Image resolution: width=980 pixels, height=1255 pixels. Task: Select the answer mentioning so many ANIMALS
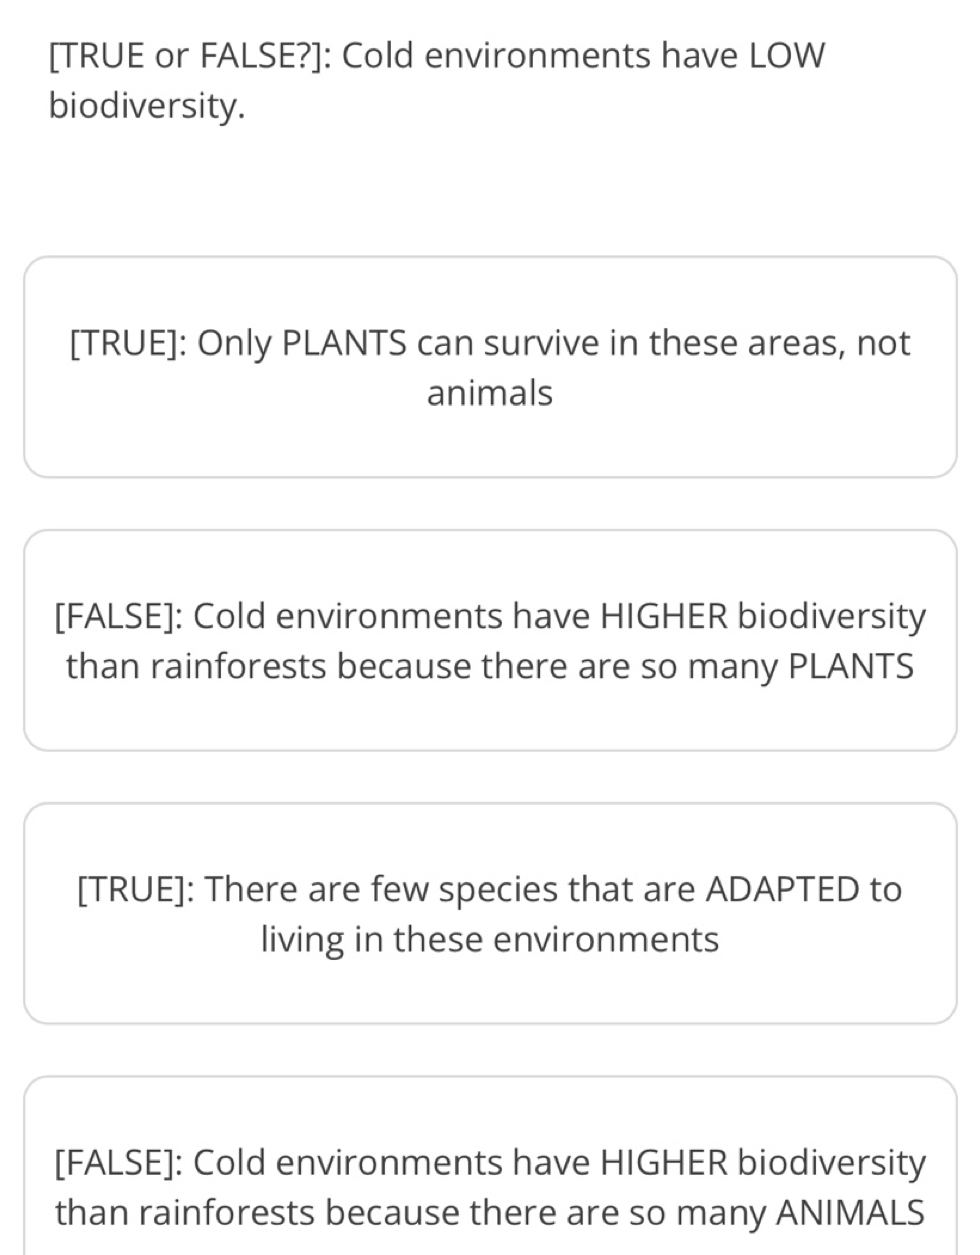coord(490,1166)
